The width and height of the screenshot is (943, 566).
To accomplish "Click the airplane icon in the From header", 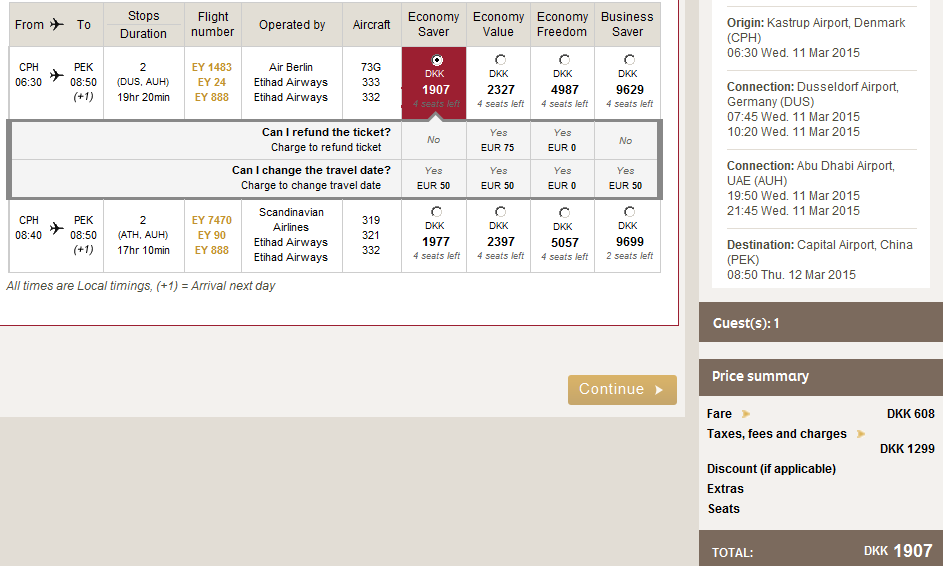I will pyautogui.click(x=56, y=25).
